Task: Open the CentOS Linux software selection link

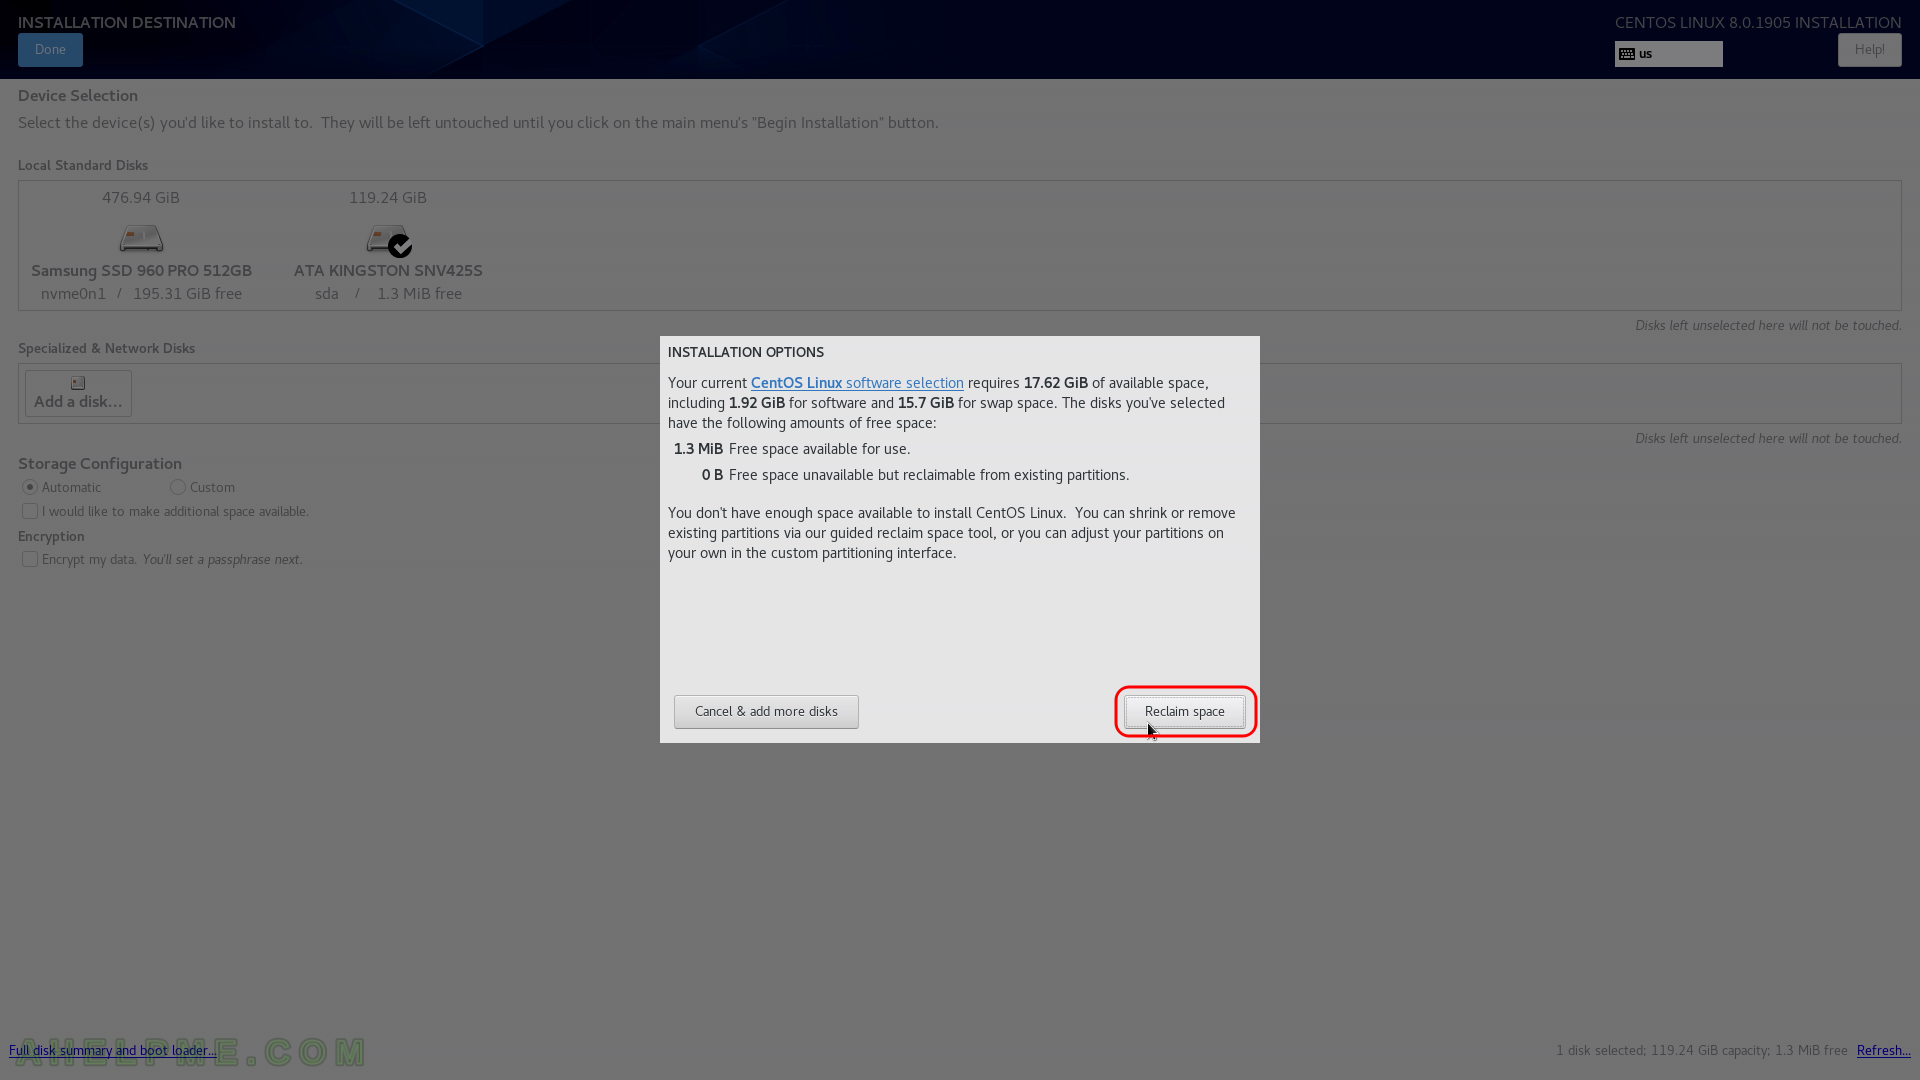Action: coord(857,383)
